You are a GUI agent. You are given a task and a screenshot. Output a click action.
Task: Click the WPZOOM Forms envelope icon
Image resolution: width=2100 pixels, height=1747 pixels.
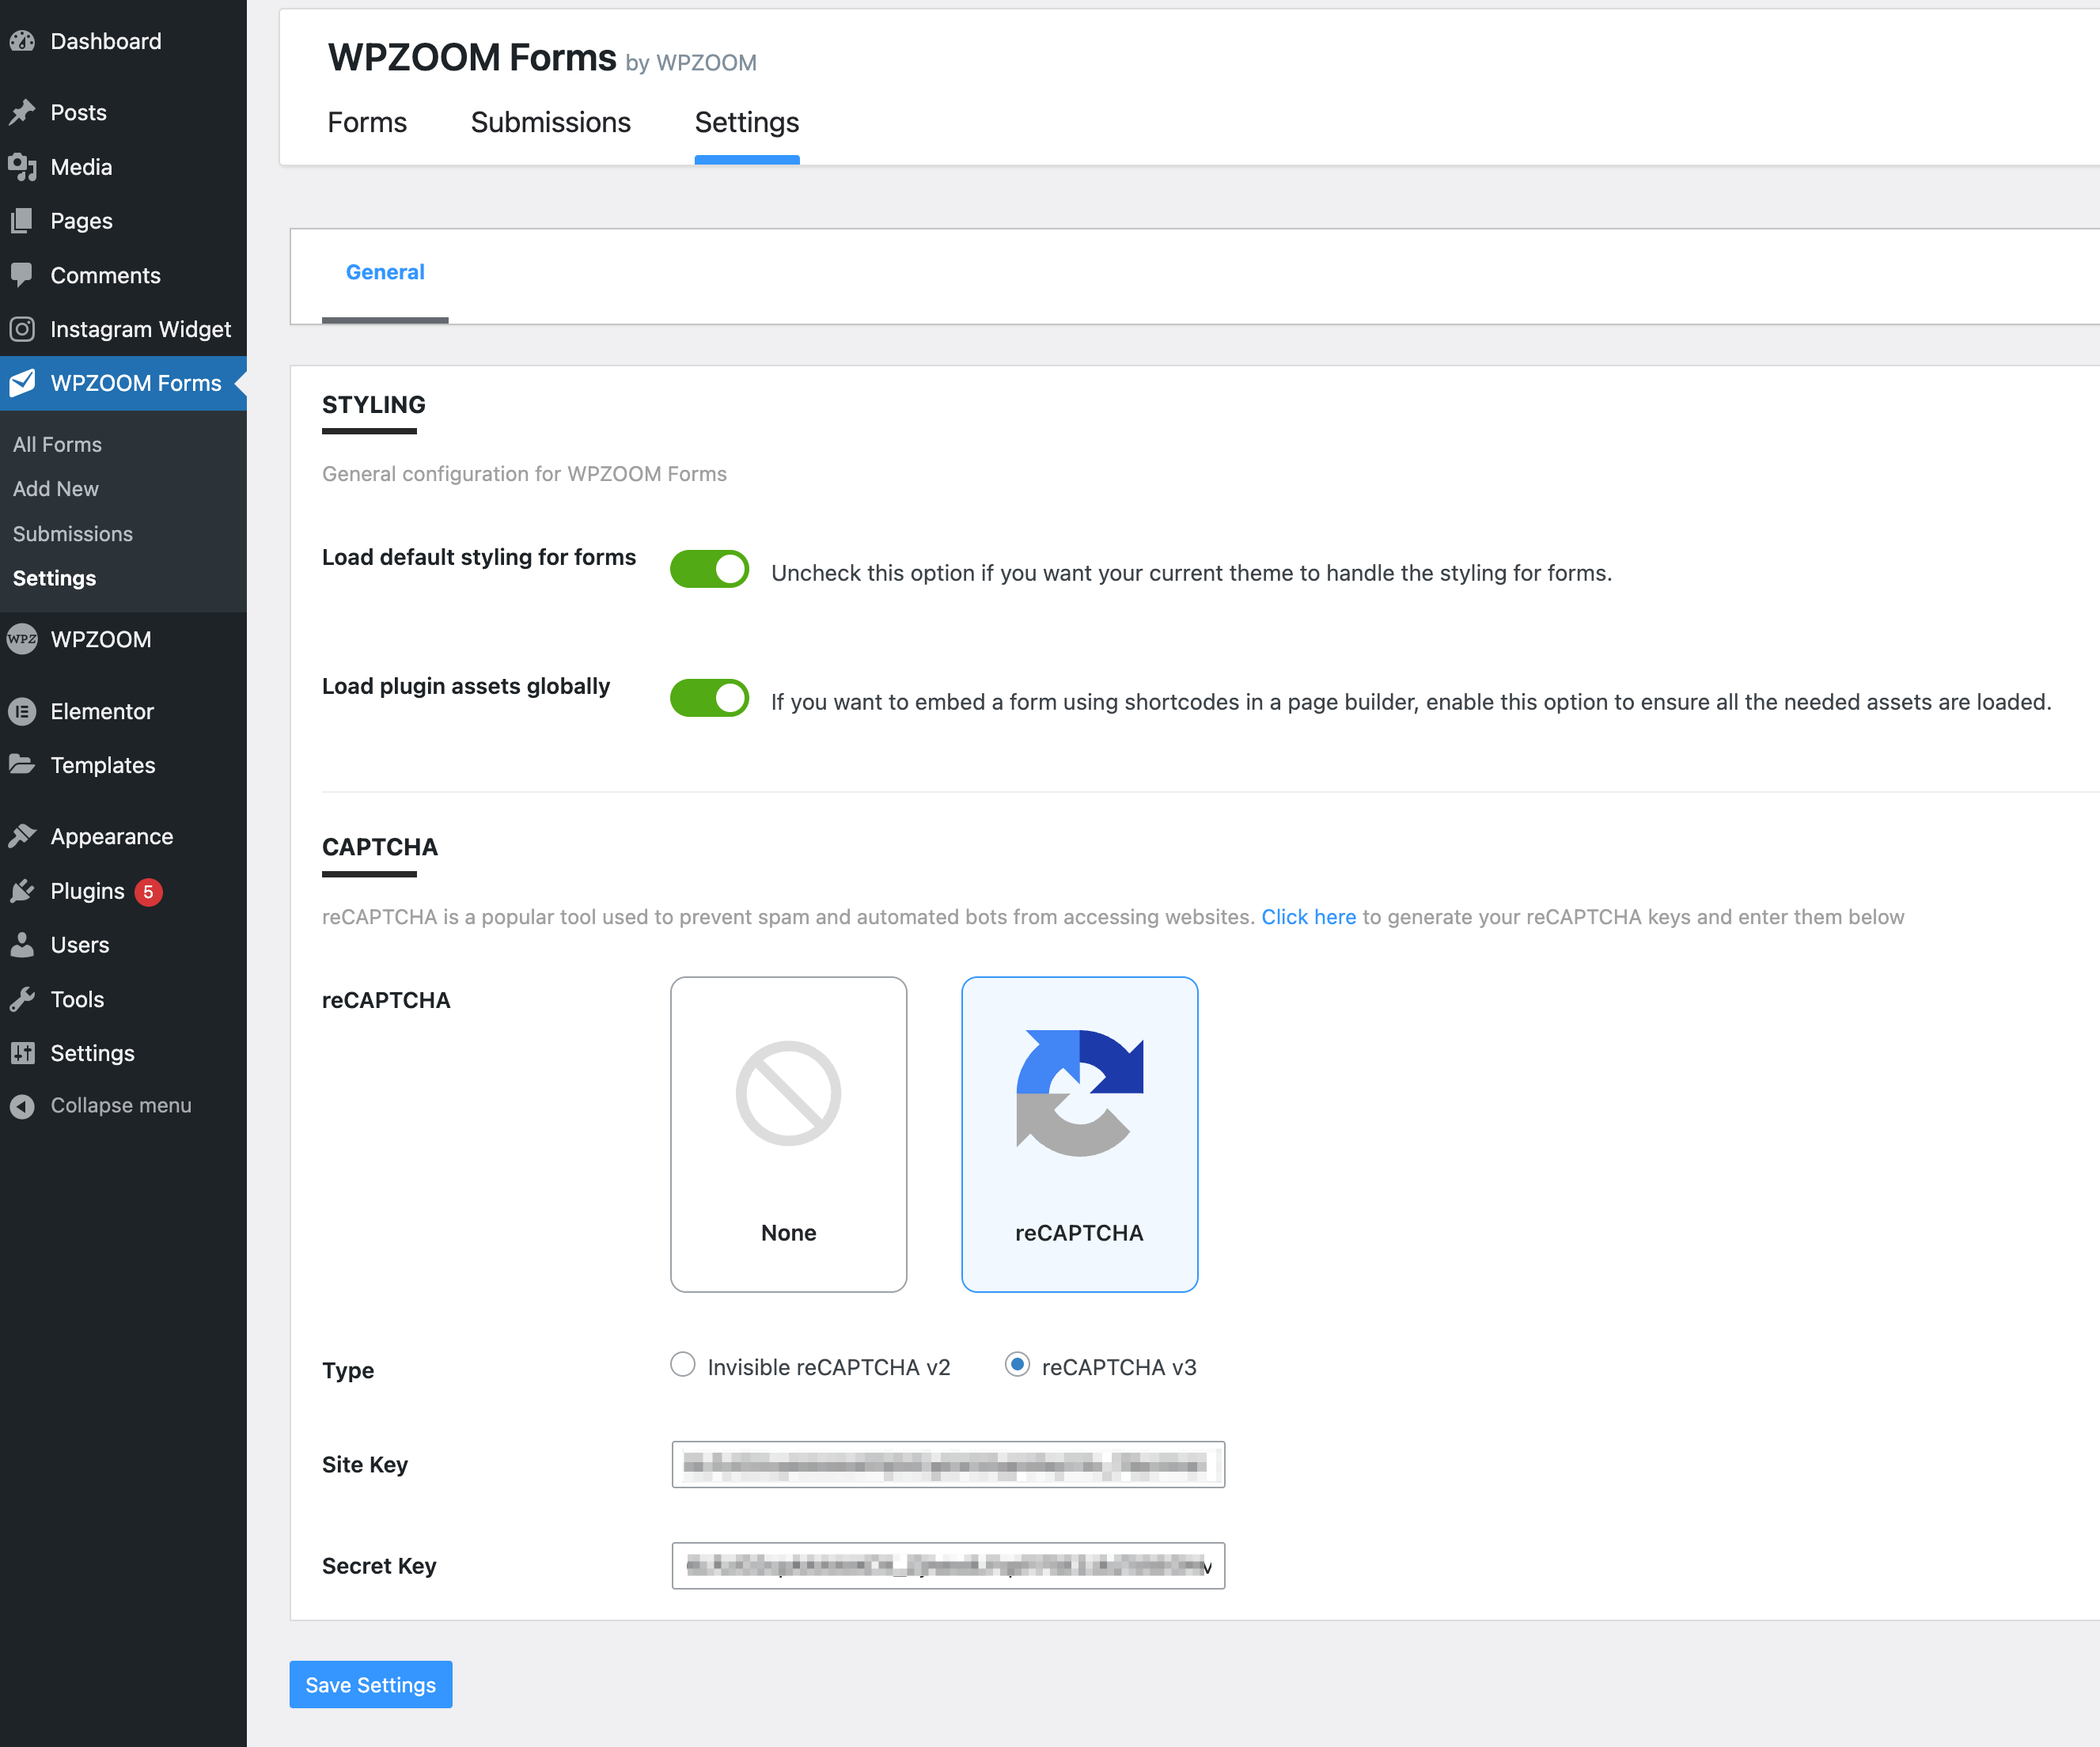click(x=23, y=383)
